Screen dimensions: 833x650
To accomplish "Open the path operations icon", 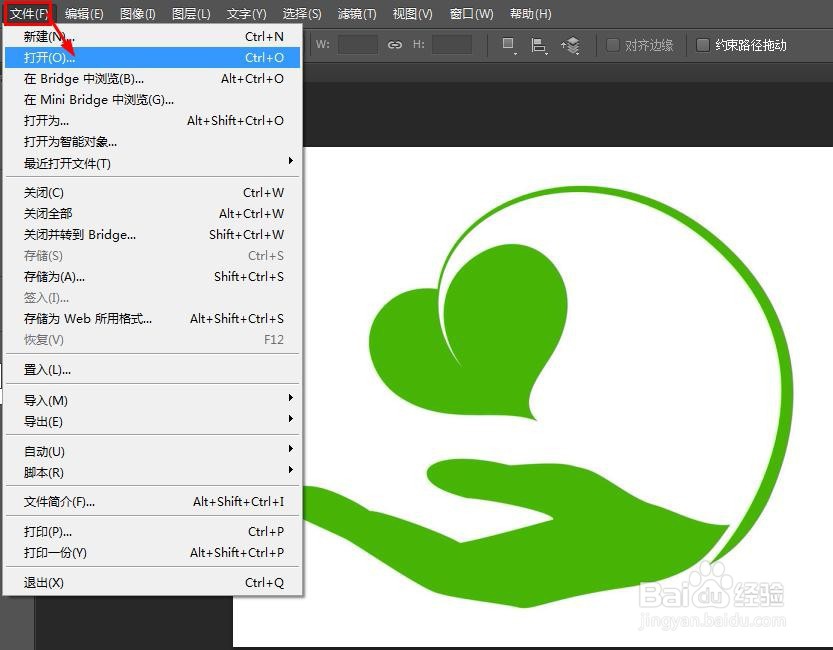I will tap(508, 45).
